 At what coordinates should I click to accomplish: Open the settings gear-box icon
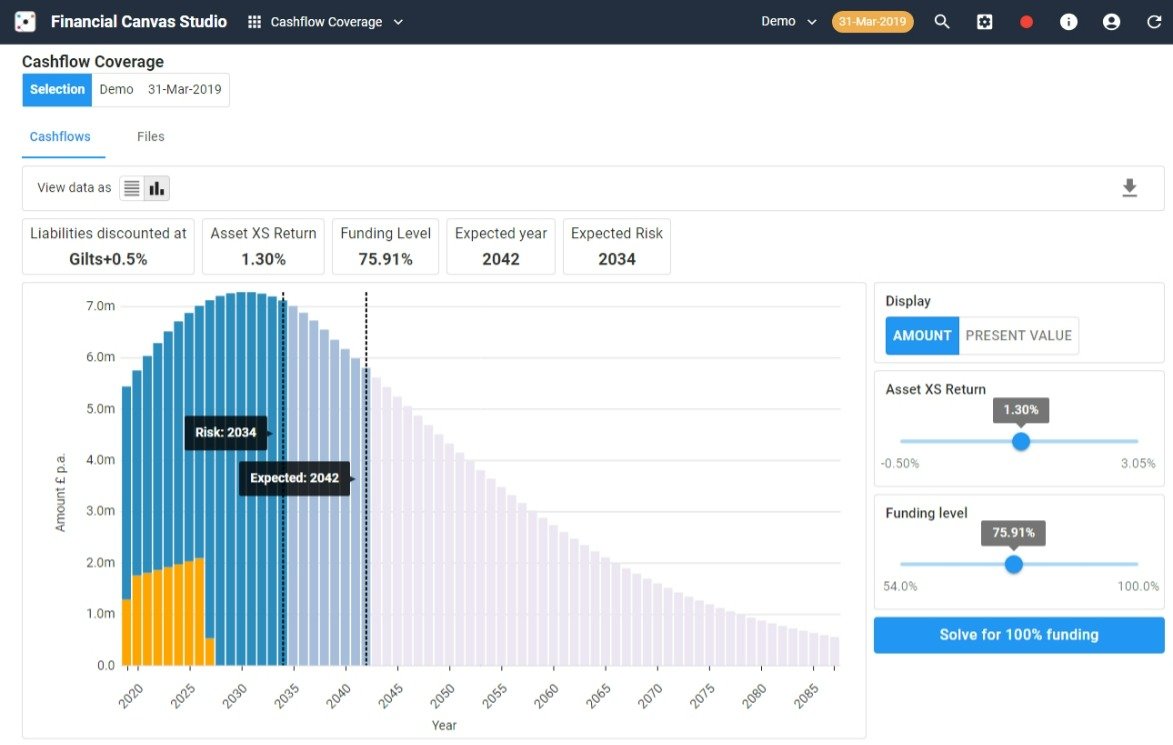click(x=984, y=22)
